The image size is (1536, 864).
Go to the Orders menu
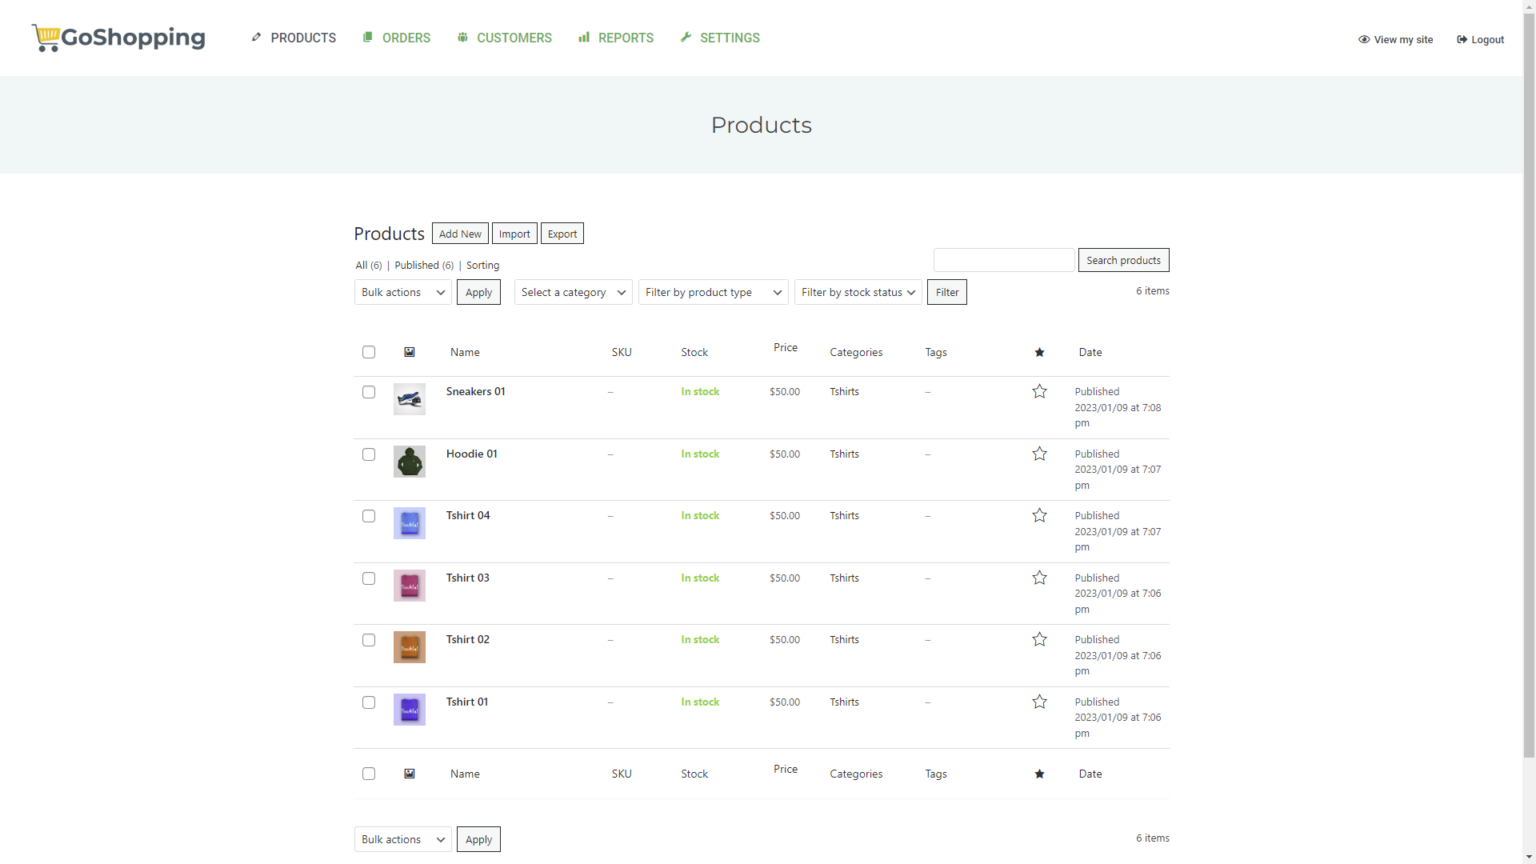coord(397,38)
